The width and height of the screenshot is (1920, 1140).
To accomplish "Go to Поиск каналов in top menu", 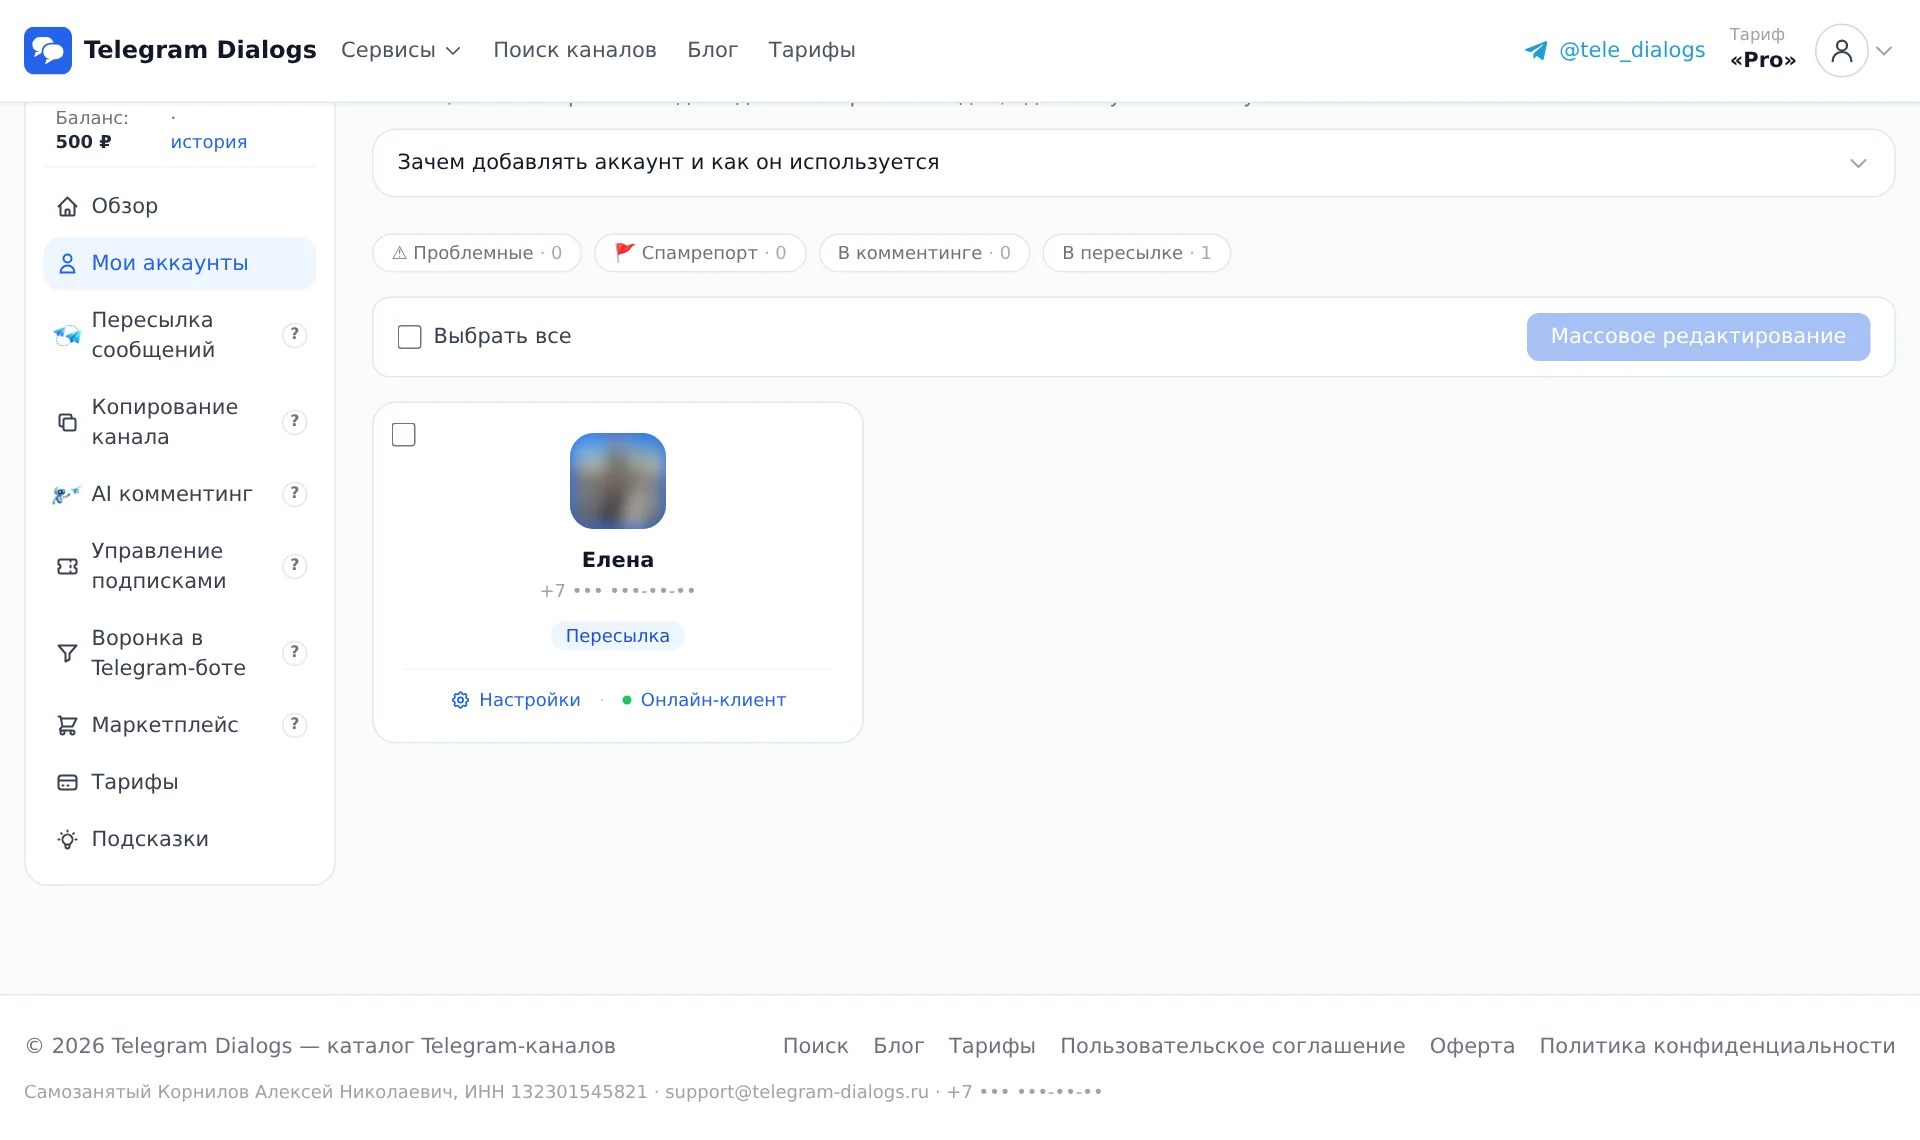I will coord(575,50).
